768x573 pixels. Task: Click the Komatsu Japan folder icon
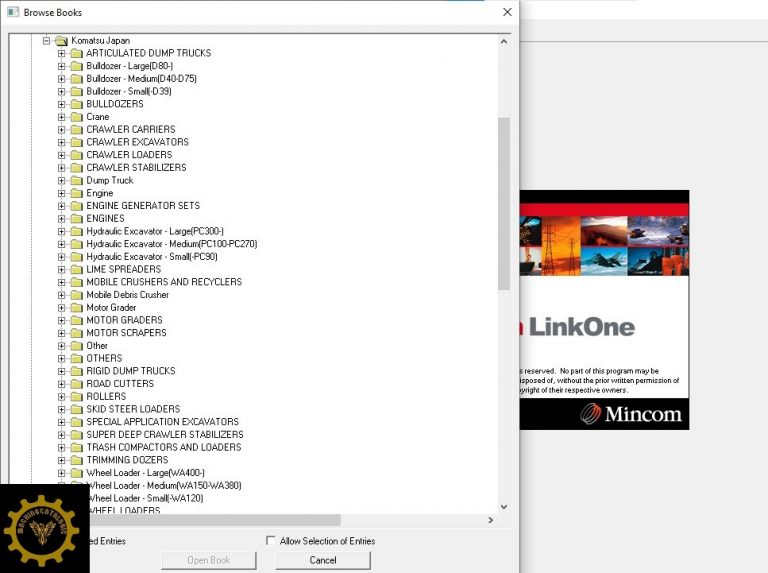point(61,41)
